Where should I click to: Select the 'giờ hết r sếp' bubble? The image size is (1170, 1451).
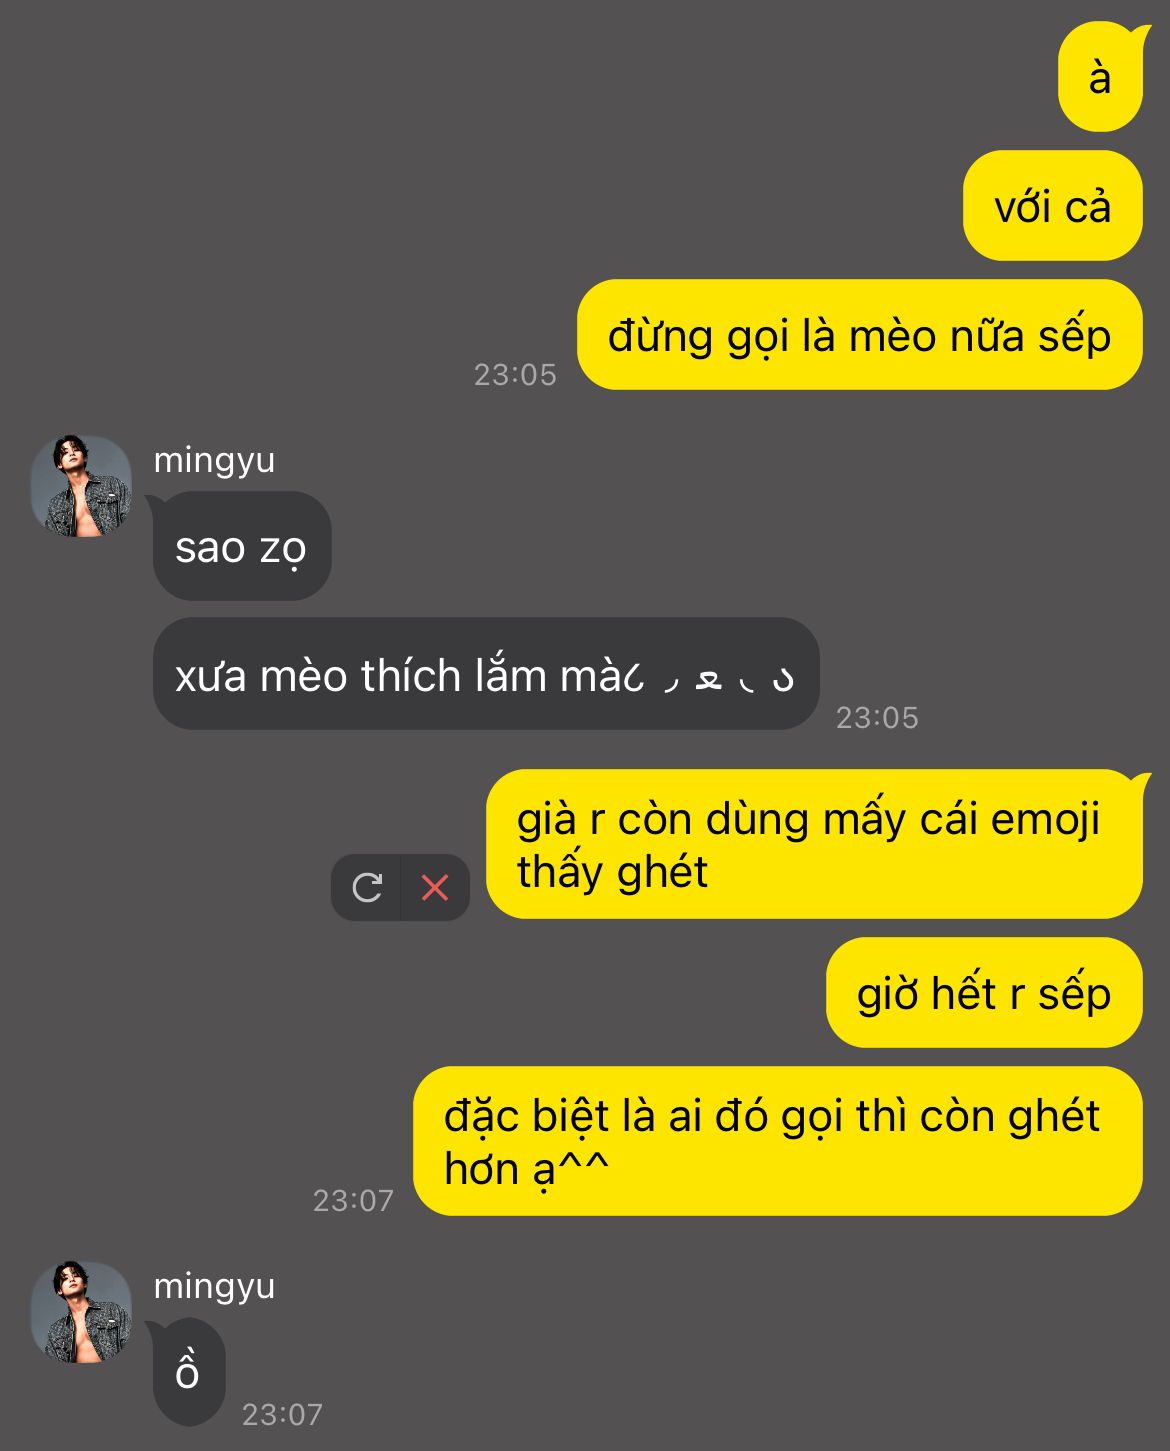[984, 993]
